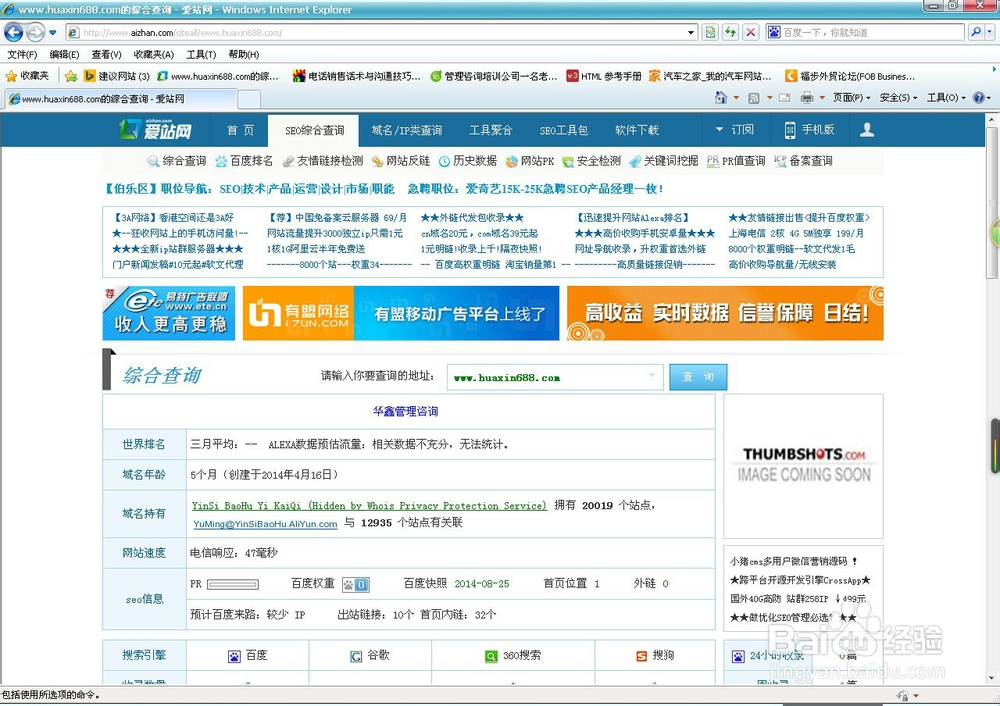Click the green refresh page icon
The width and height of the screenshot is (1000, 706).
(x=730, y=33)
